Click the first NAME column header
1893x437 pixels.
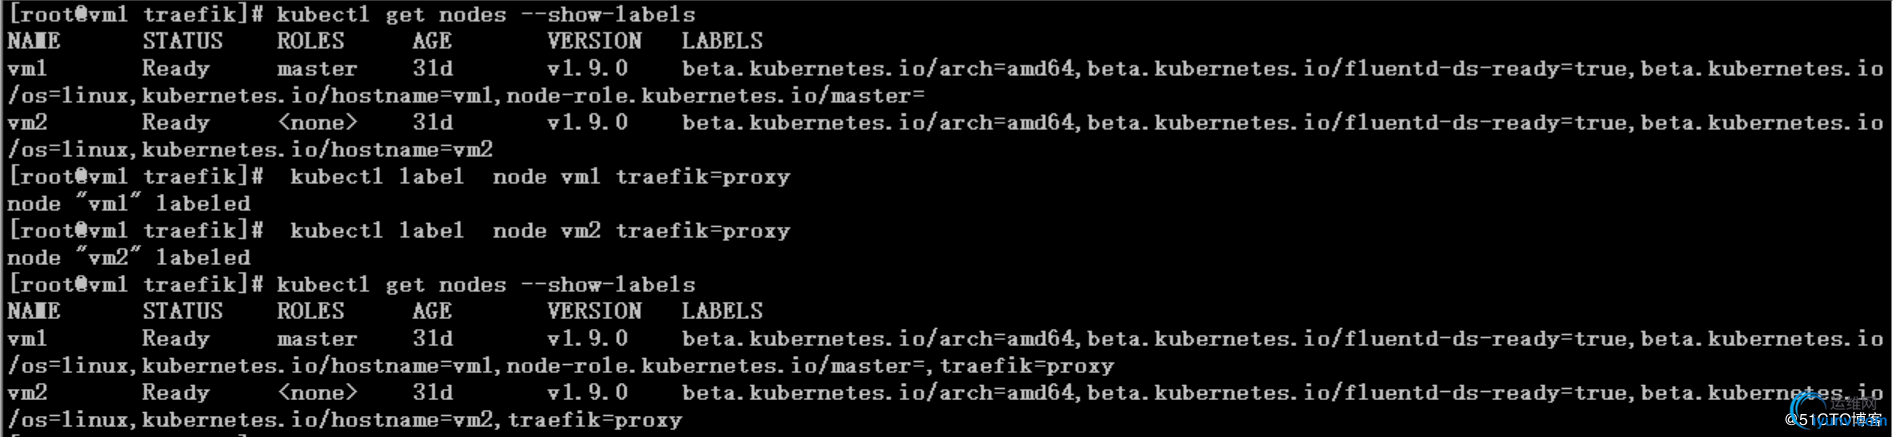33,41
